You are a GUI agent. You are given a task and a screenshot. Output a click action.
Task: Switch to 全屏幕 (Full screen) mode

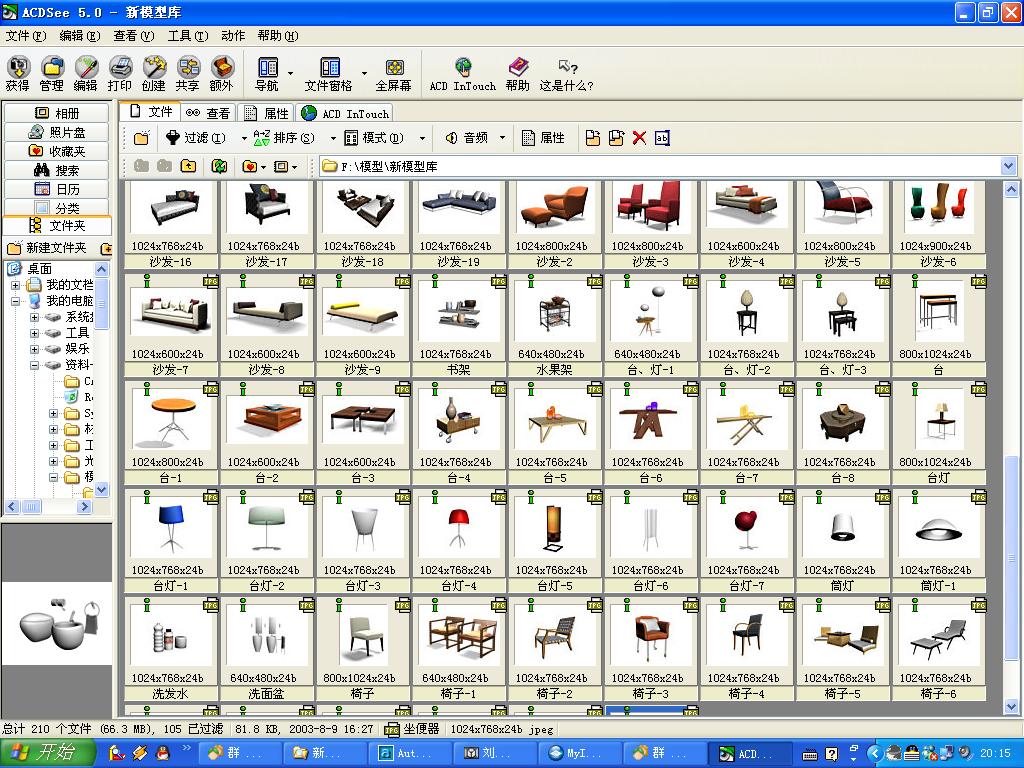pyautogui.click(x=393, y=73)
